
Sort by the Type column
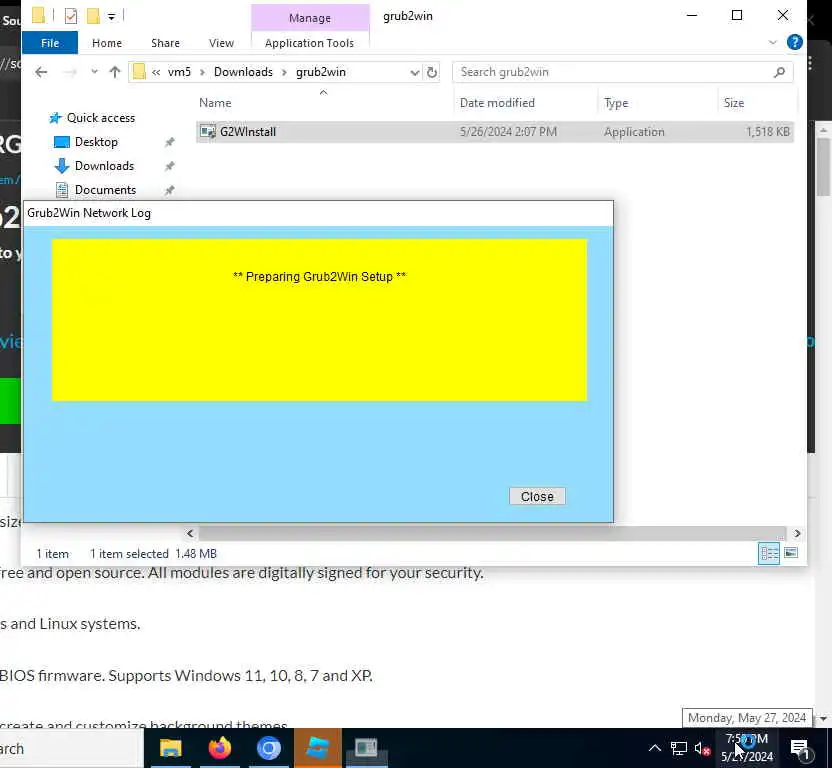tap(616, 103)
